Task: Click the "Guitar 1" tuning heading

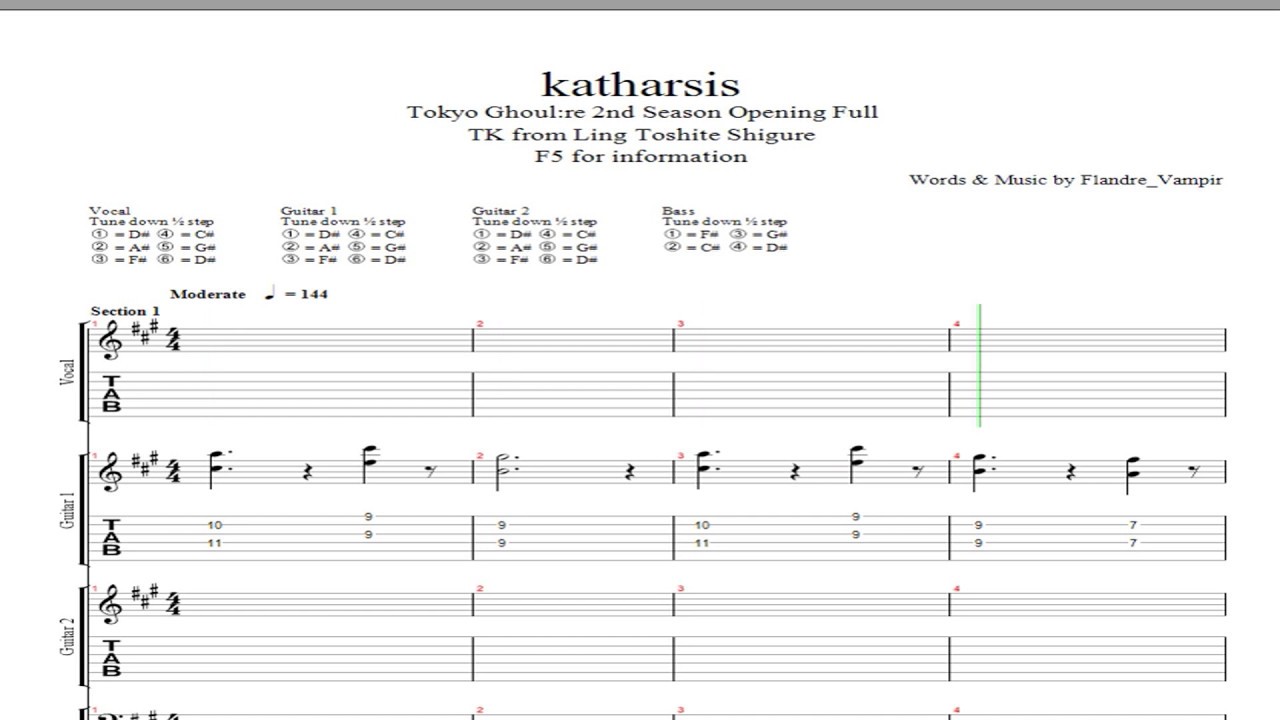Action: [x=309, y=211]
